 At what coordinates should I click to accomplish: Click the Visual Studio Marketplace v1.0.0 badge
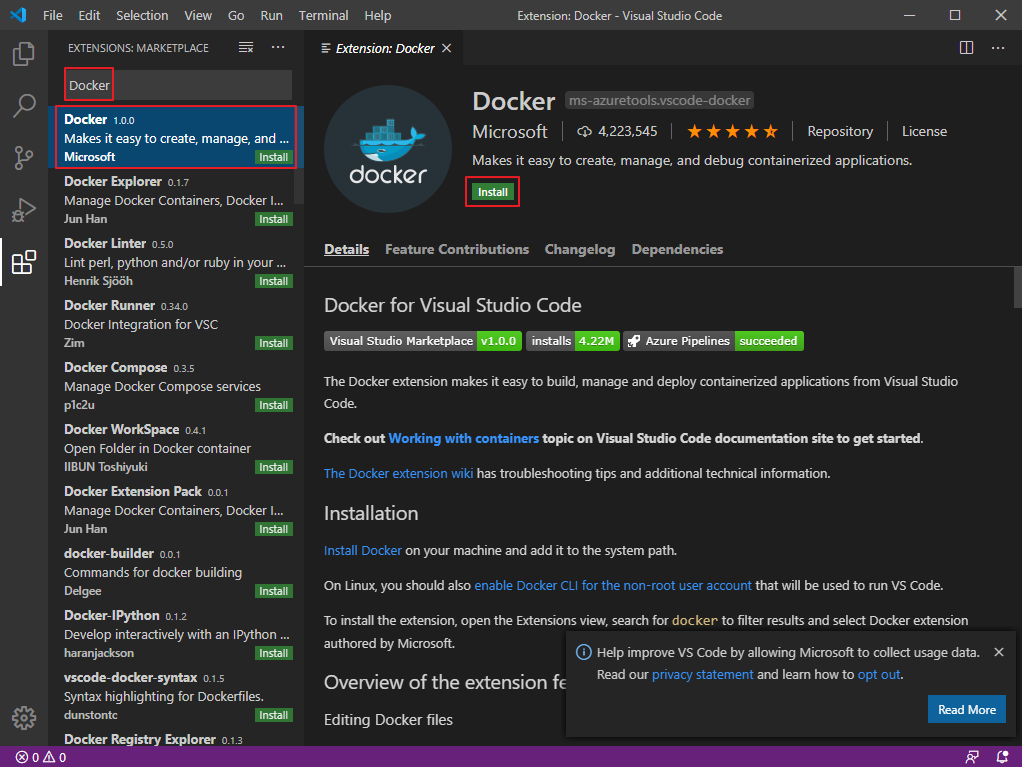(x=422, y=341)
